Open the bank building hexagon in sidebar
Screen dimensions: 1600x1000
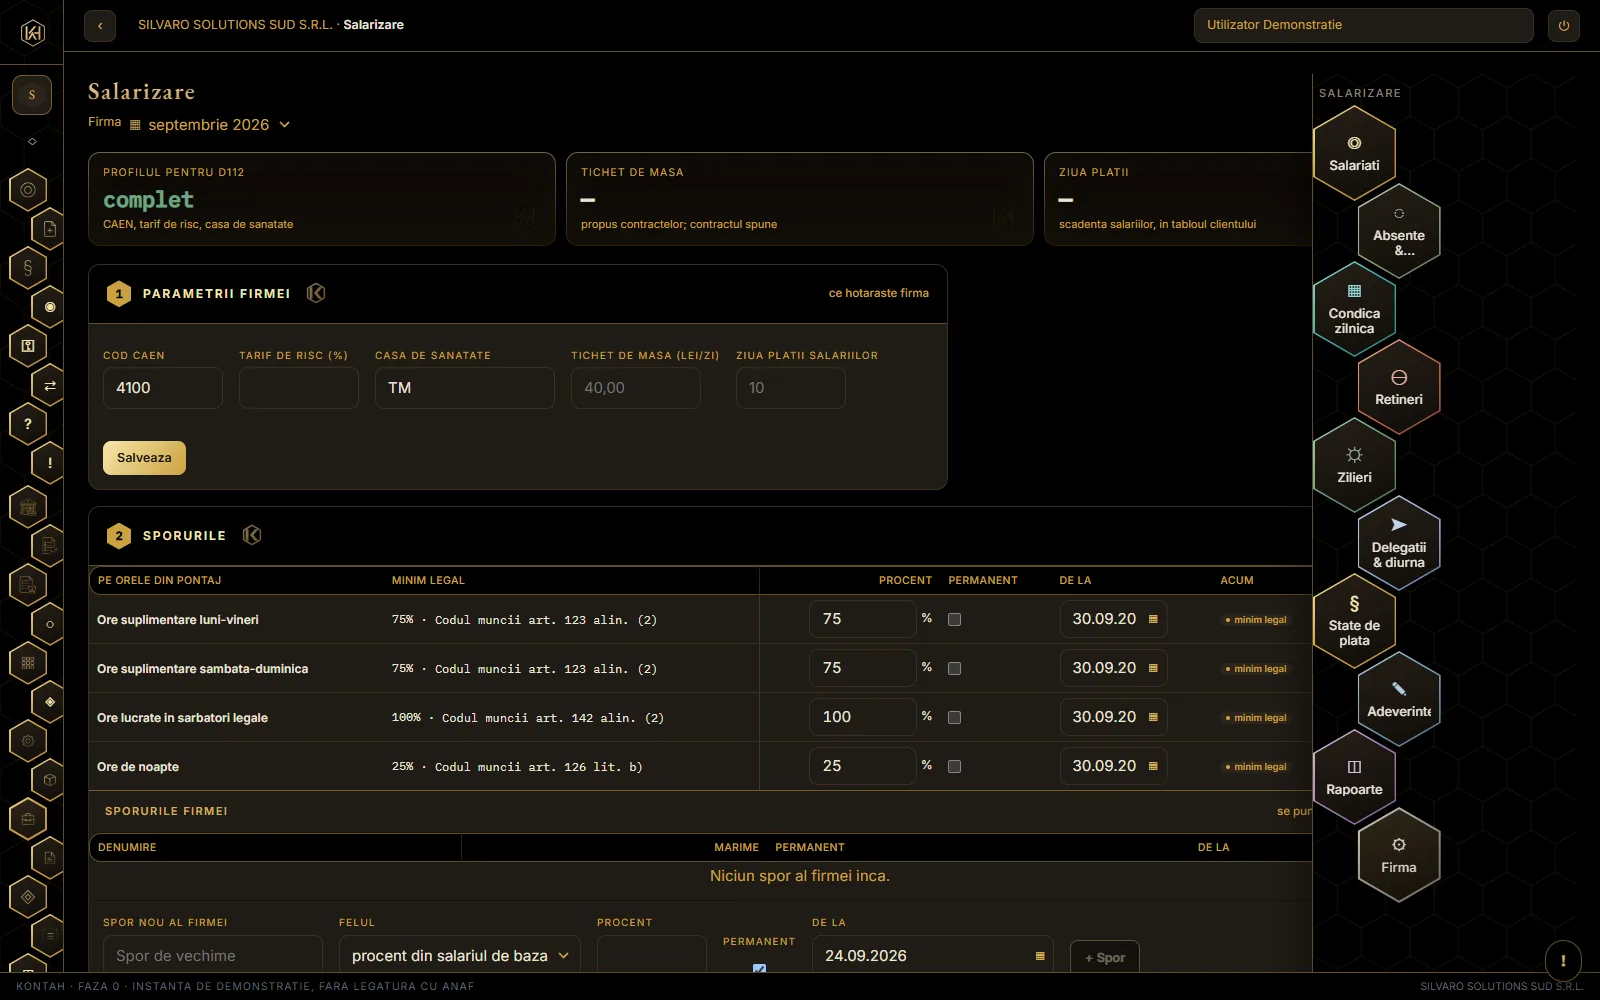[28, 507]
